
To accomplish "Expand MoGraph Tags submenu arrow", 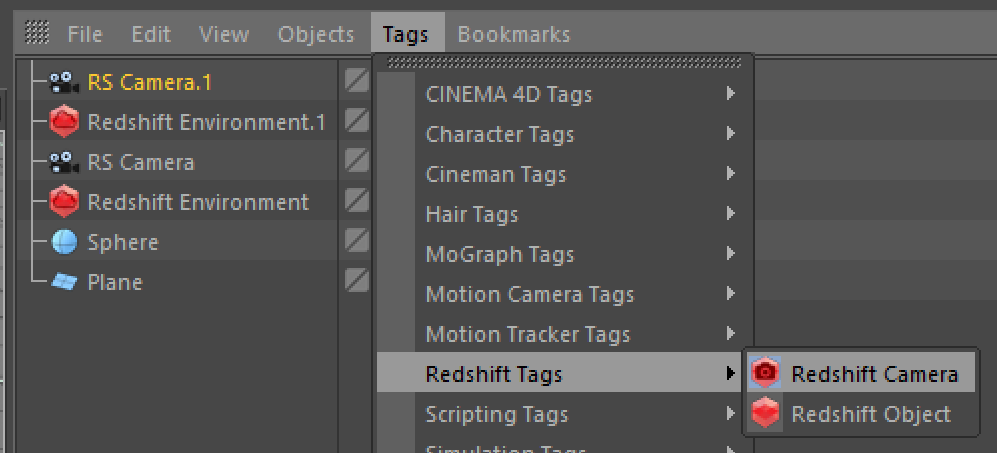I will point(731,253).
